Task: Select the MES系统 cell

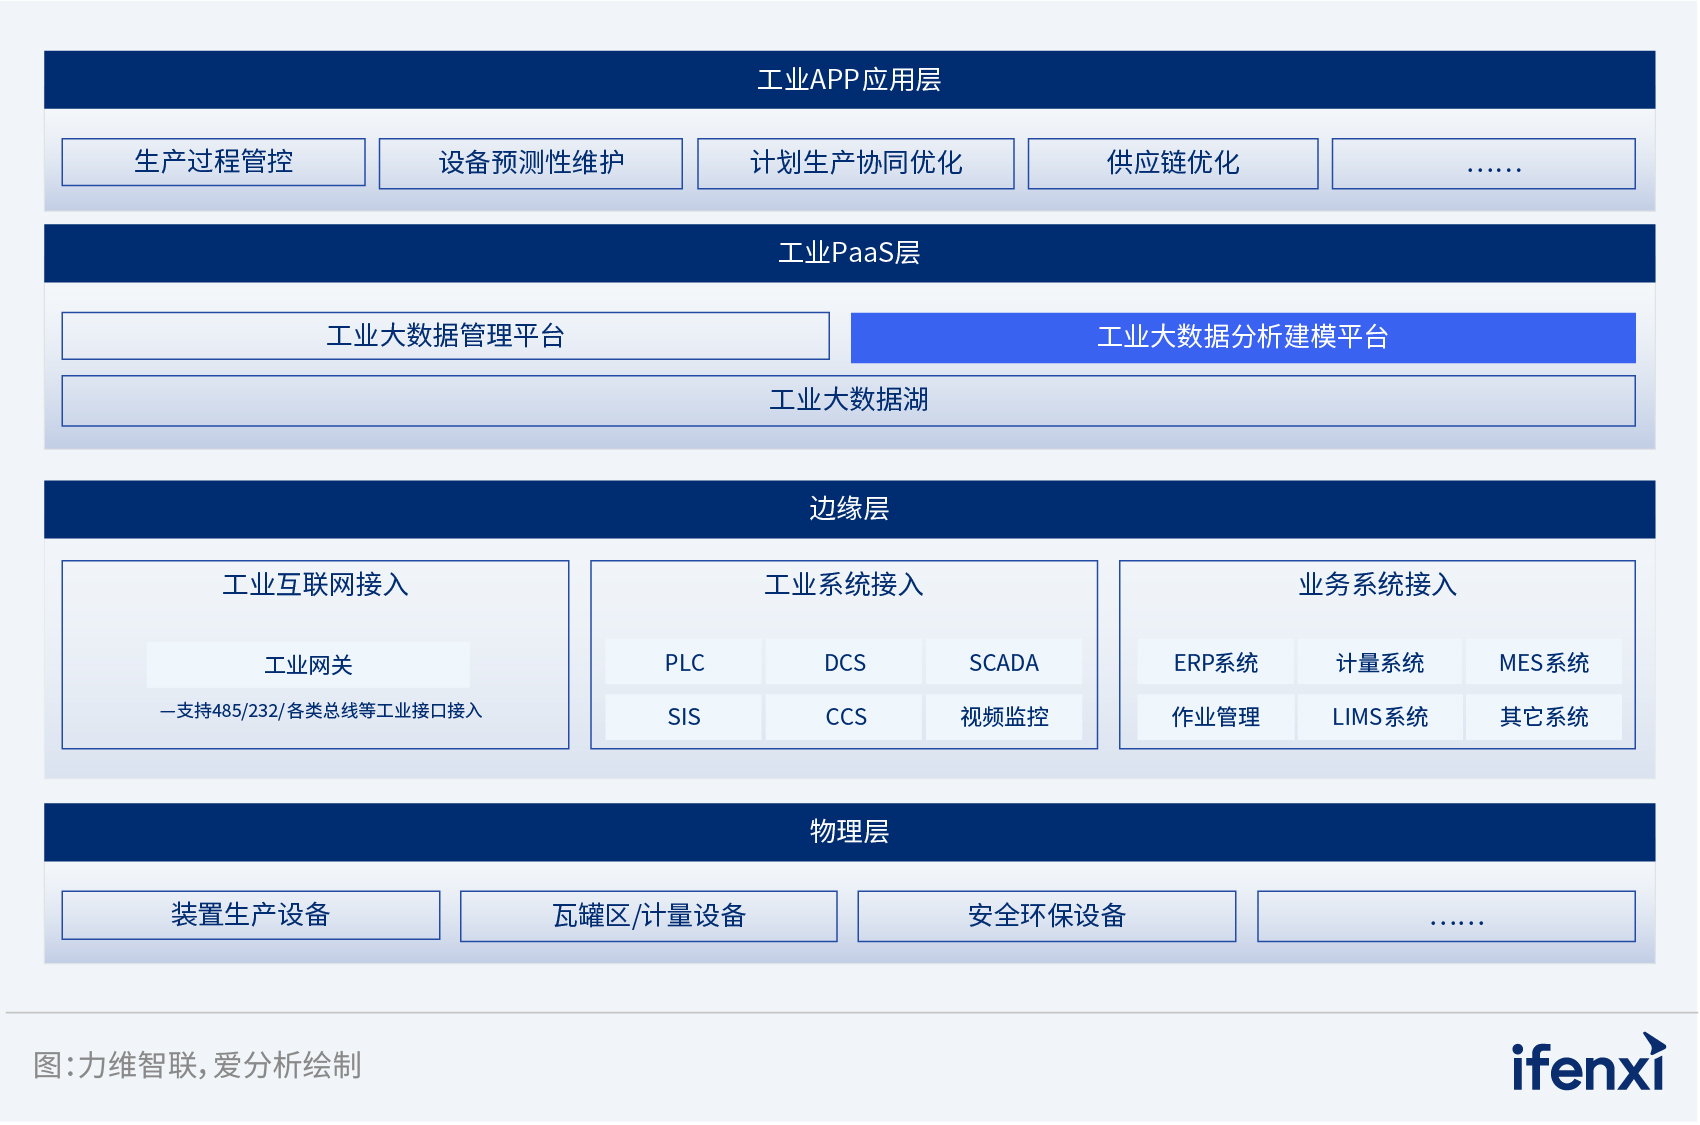Action: (1544, 662)
